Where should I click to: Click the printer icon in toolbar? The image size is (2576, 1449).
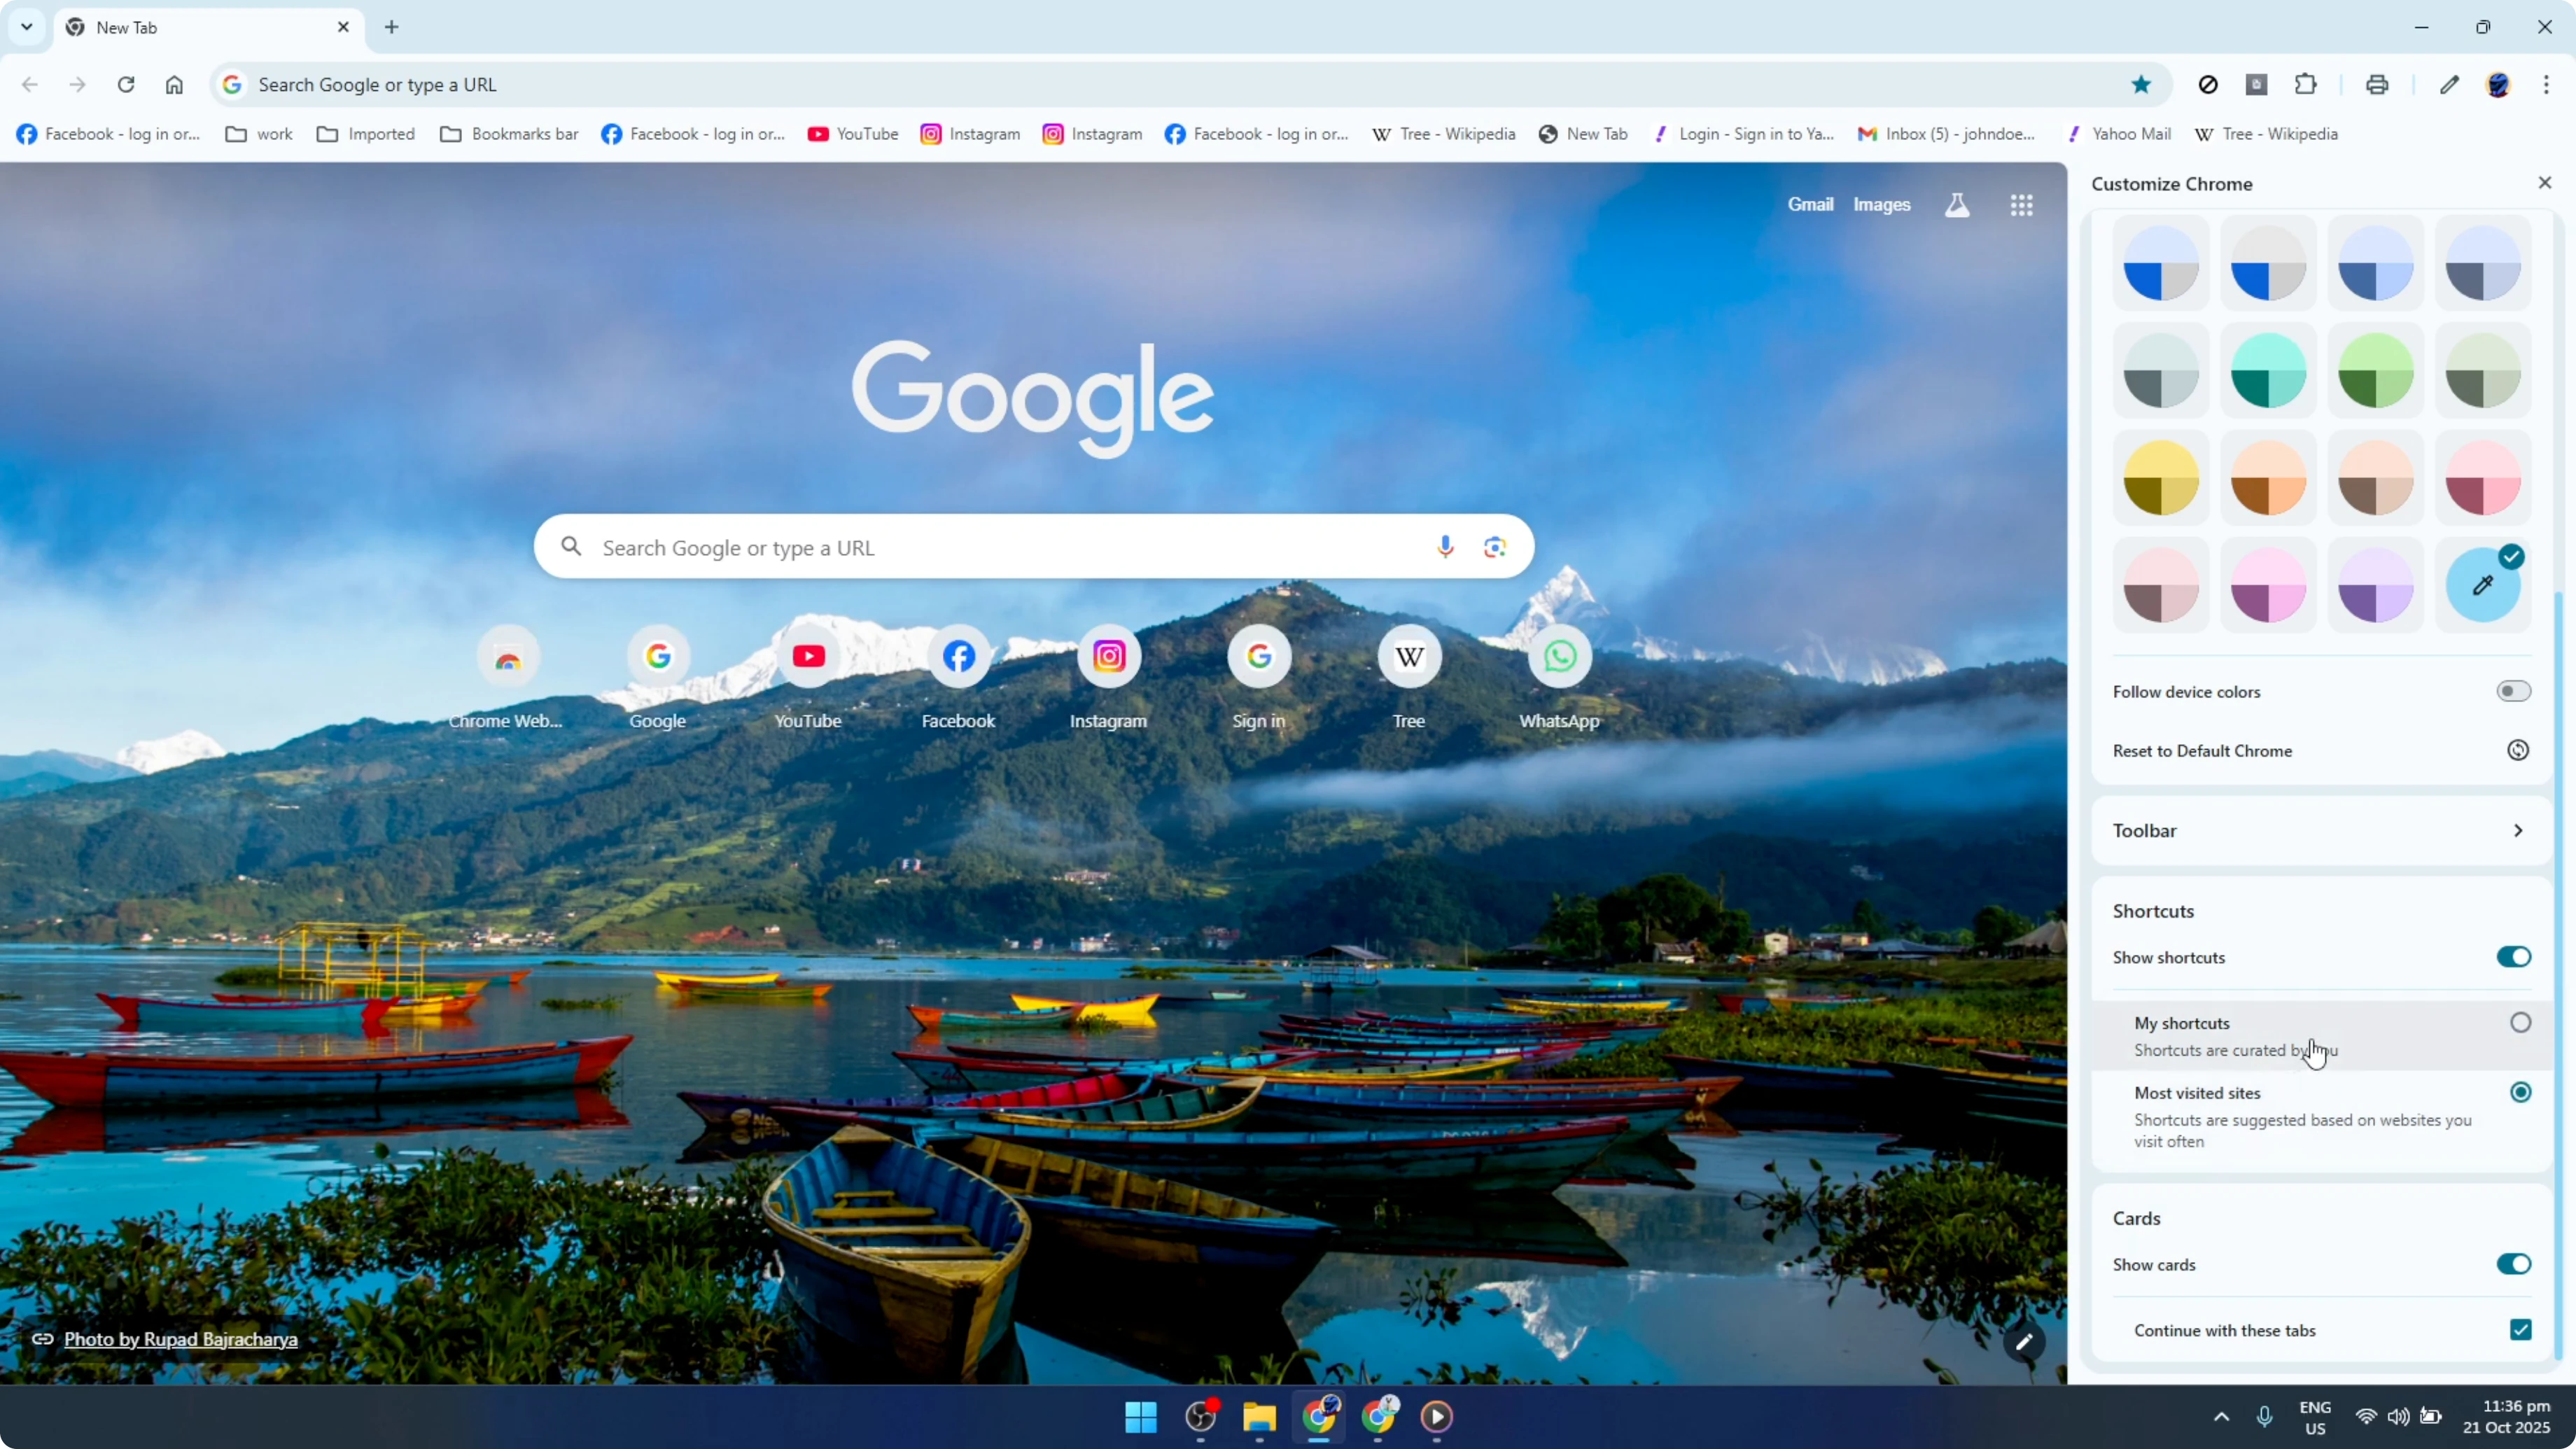2377,85
